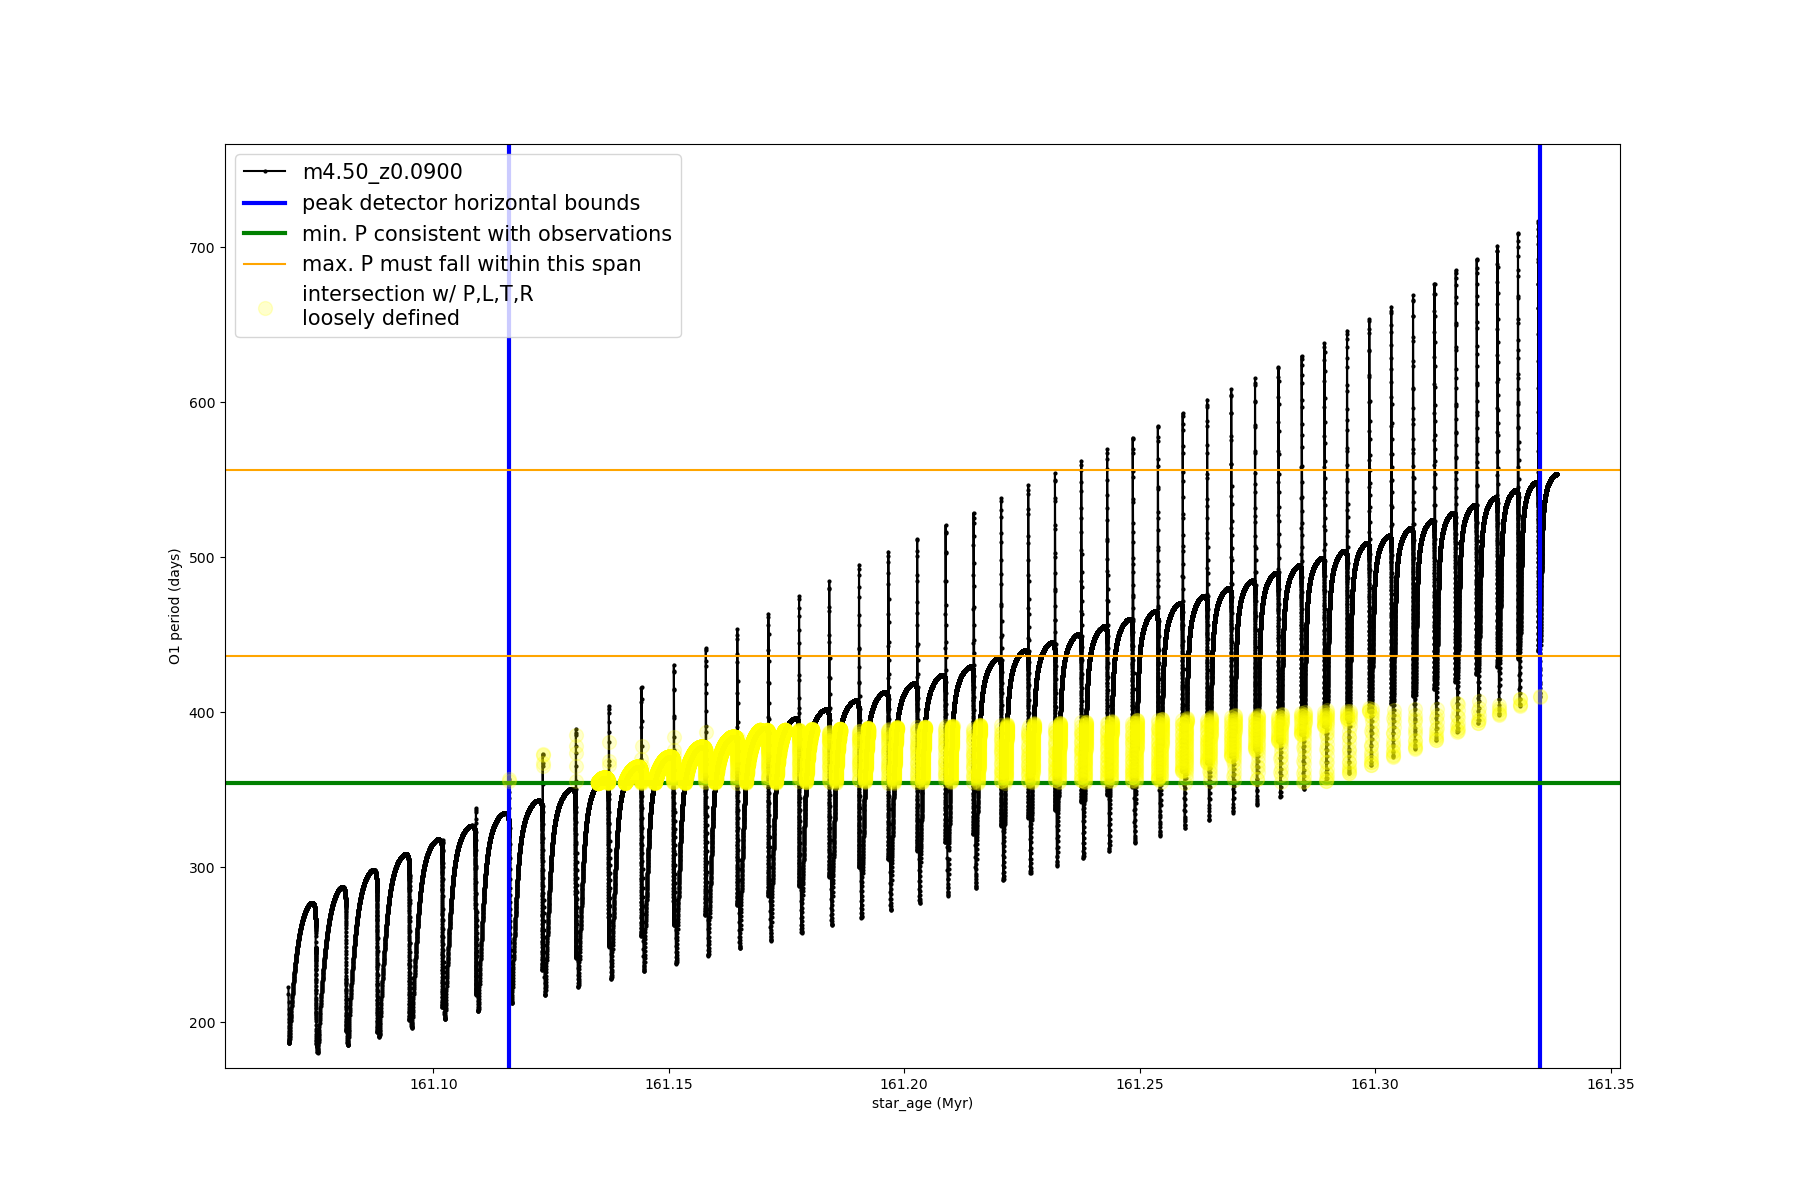The height and width of the screenshot is (1200, 1800).
Task: Click the 400 y-axis tick label
Action: pyautogui.click(x=202, y=713)
